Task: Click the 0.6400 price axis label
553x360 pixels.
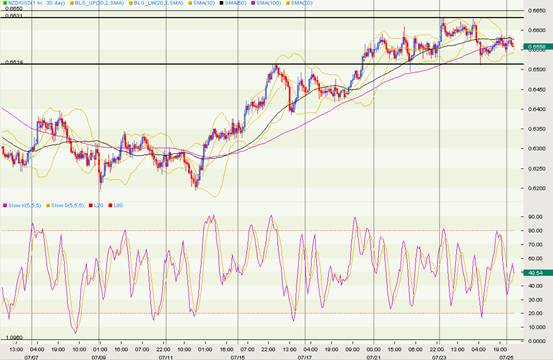Action: coord(537,109)
